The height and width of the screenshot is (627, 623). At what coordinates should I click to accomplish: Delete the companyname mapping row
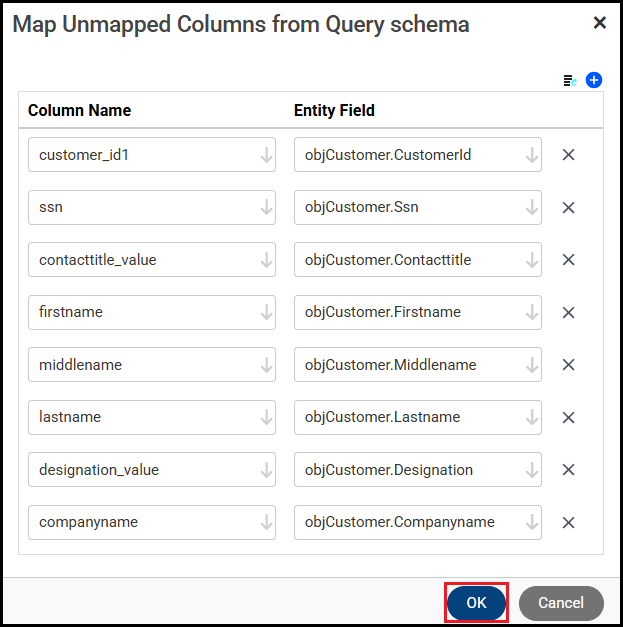click(x=568, y=522)
